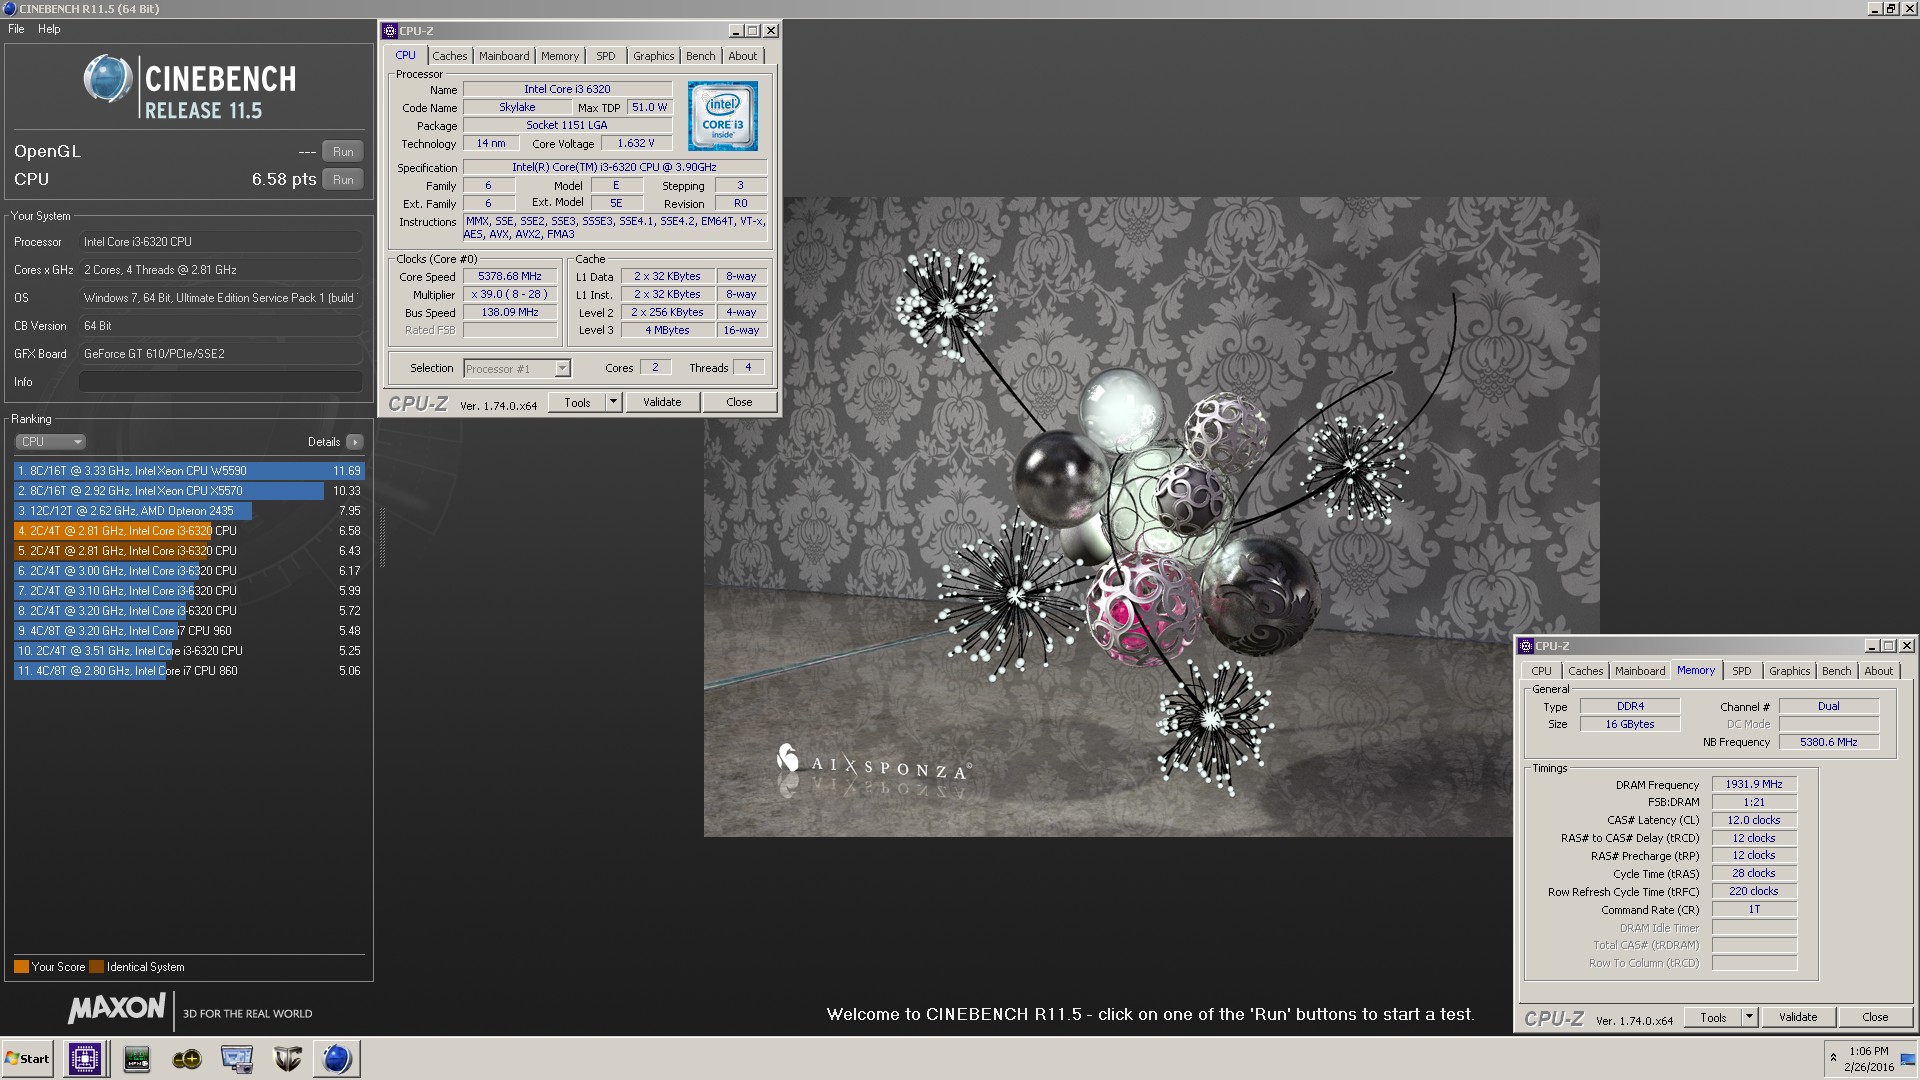
Task: Click Tools button in lower CPU-Z
Action: click(1713, 1017)
